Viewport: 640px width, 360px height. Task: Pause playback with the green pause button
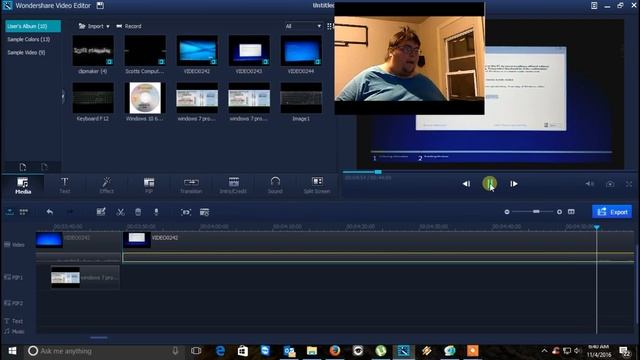click(489, 184)
